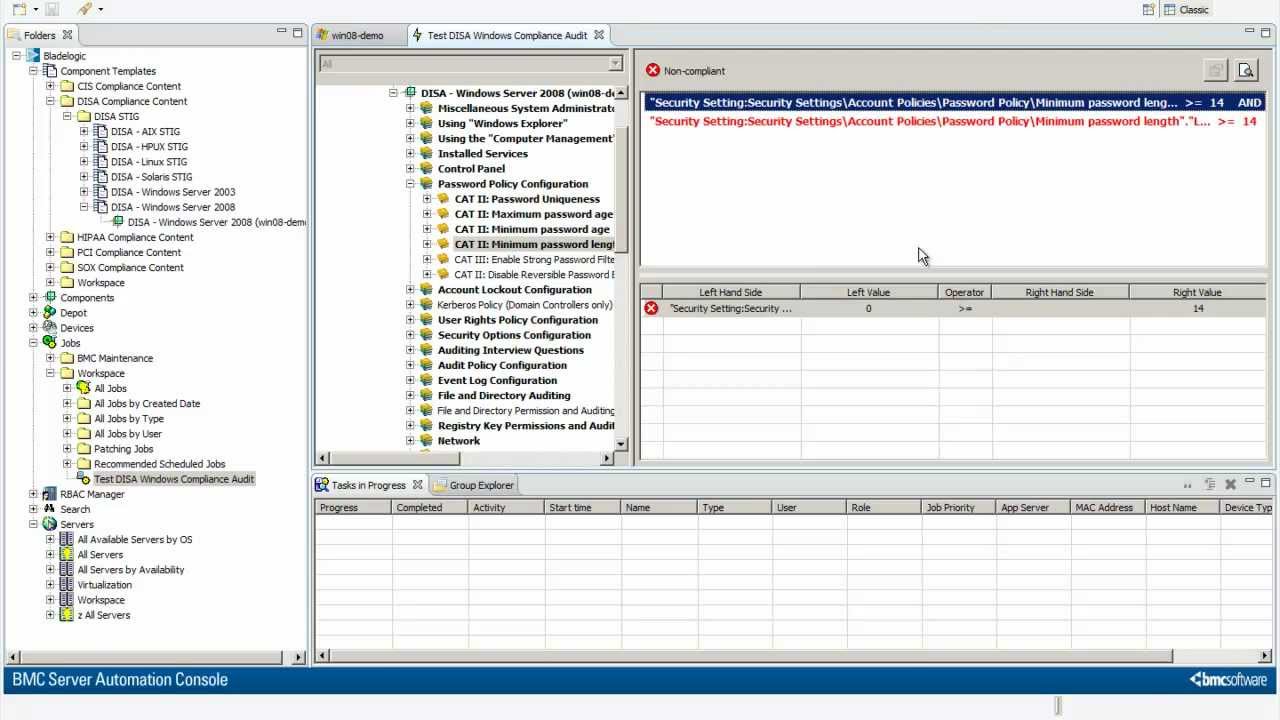Select CAT II: Minimum password age rule icon

pyautogui.click(x=443, y=229)
